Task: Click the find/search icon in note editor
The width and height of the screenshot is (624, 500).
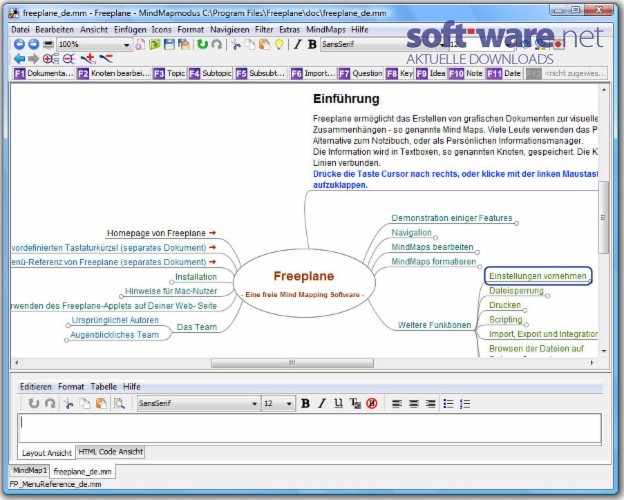Action: tap(119, 404)
